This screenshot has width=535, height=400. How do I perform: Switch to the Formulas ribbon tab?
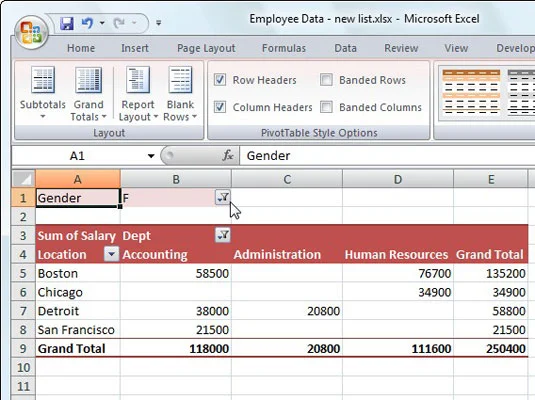pos(284,48)
